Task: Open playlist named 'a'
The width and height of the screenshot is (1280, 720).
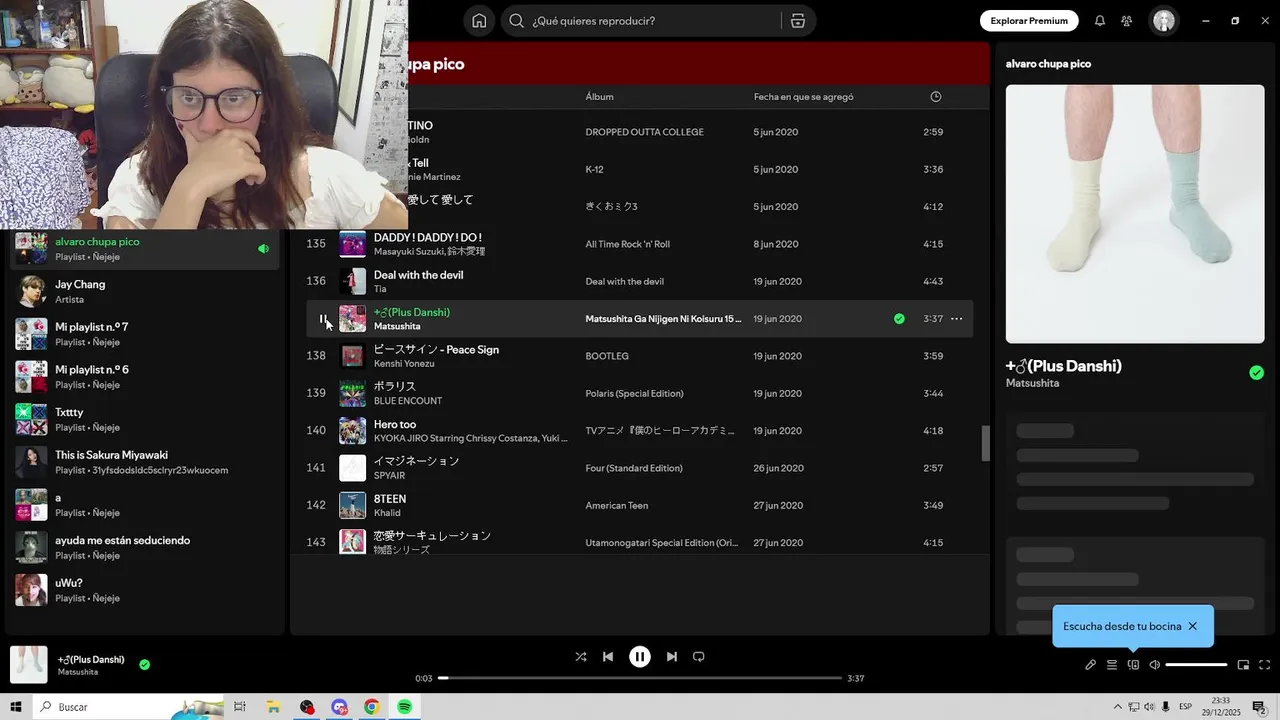Action: point(144,505)
